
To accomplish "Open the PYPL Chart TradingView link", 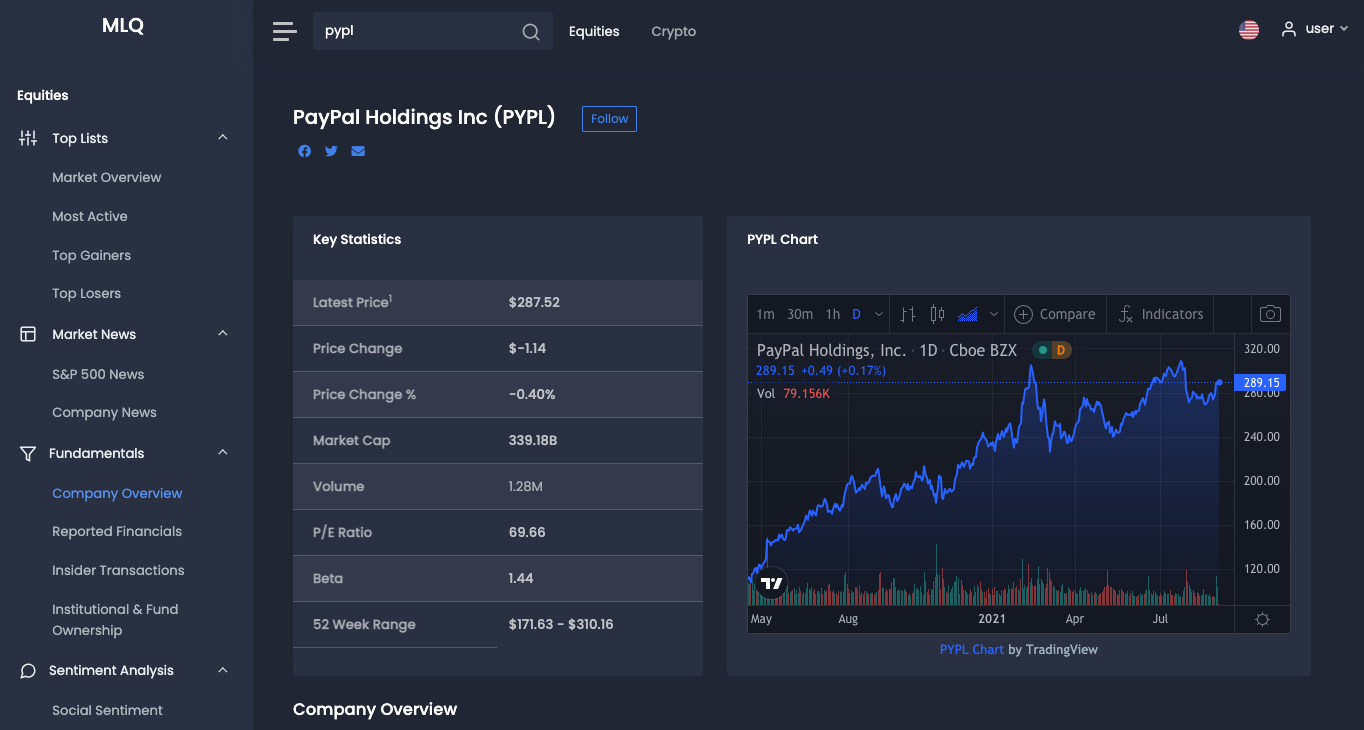I will tap(972, 649).
